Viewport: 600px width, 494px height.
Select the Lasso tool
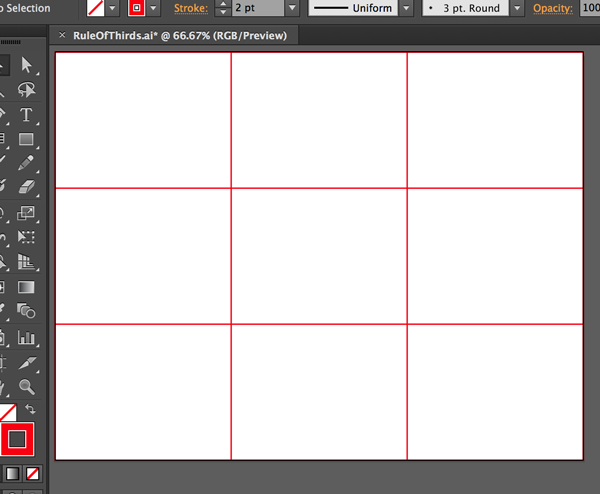coord(26,90)
